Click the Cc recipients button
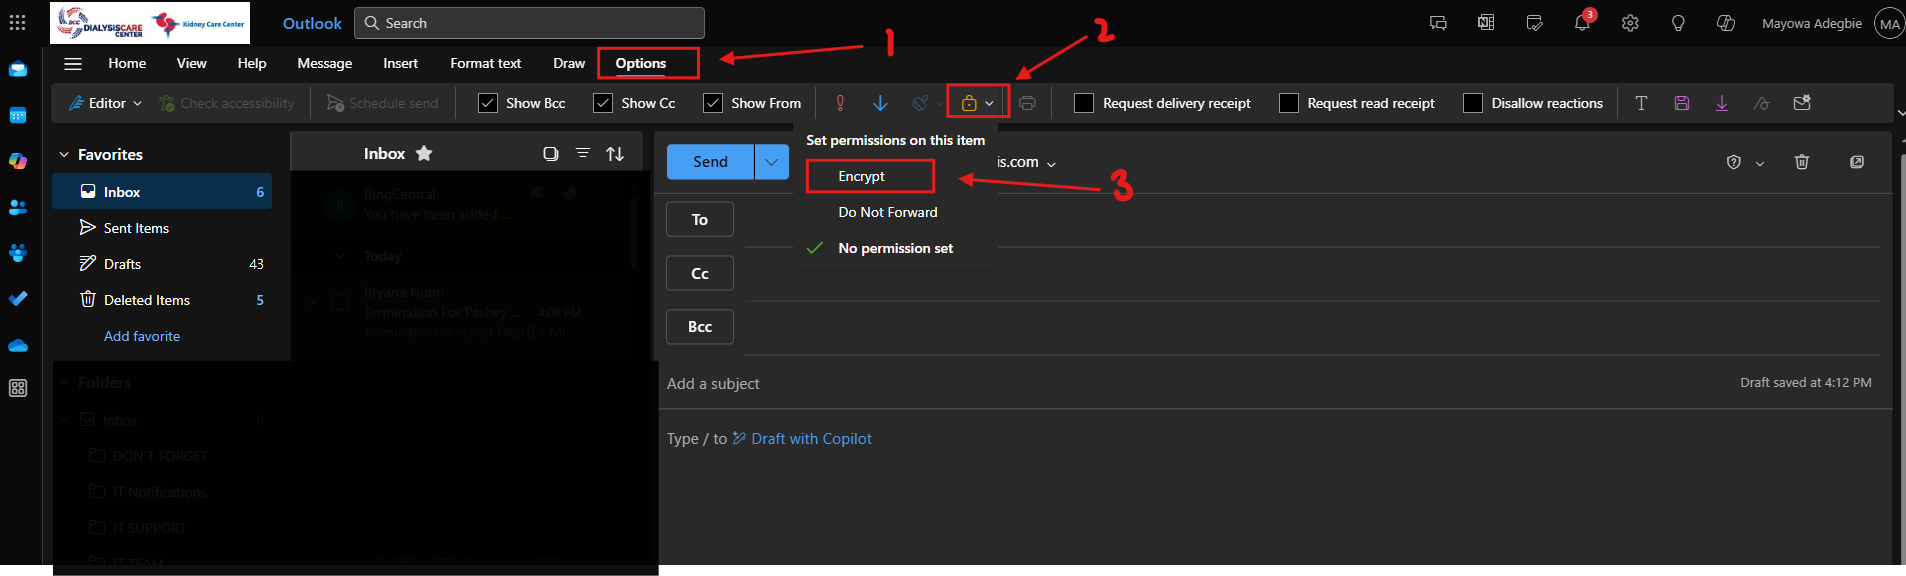The height and width of the screenshot is (576, 1906). click(700, 273)
